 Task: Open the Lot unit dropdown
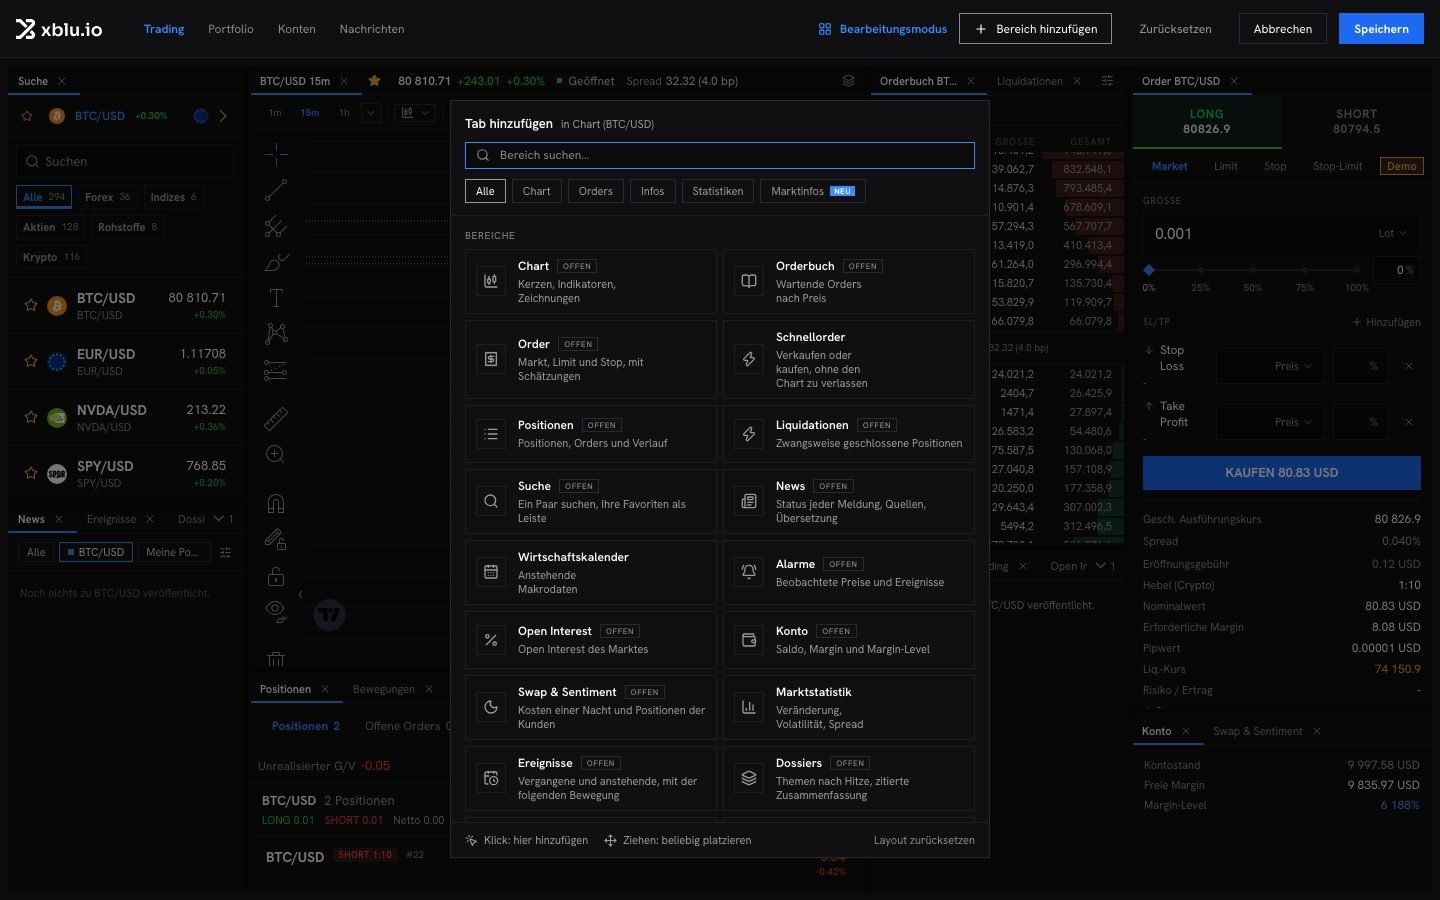click(1392, 234)
